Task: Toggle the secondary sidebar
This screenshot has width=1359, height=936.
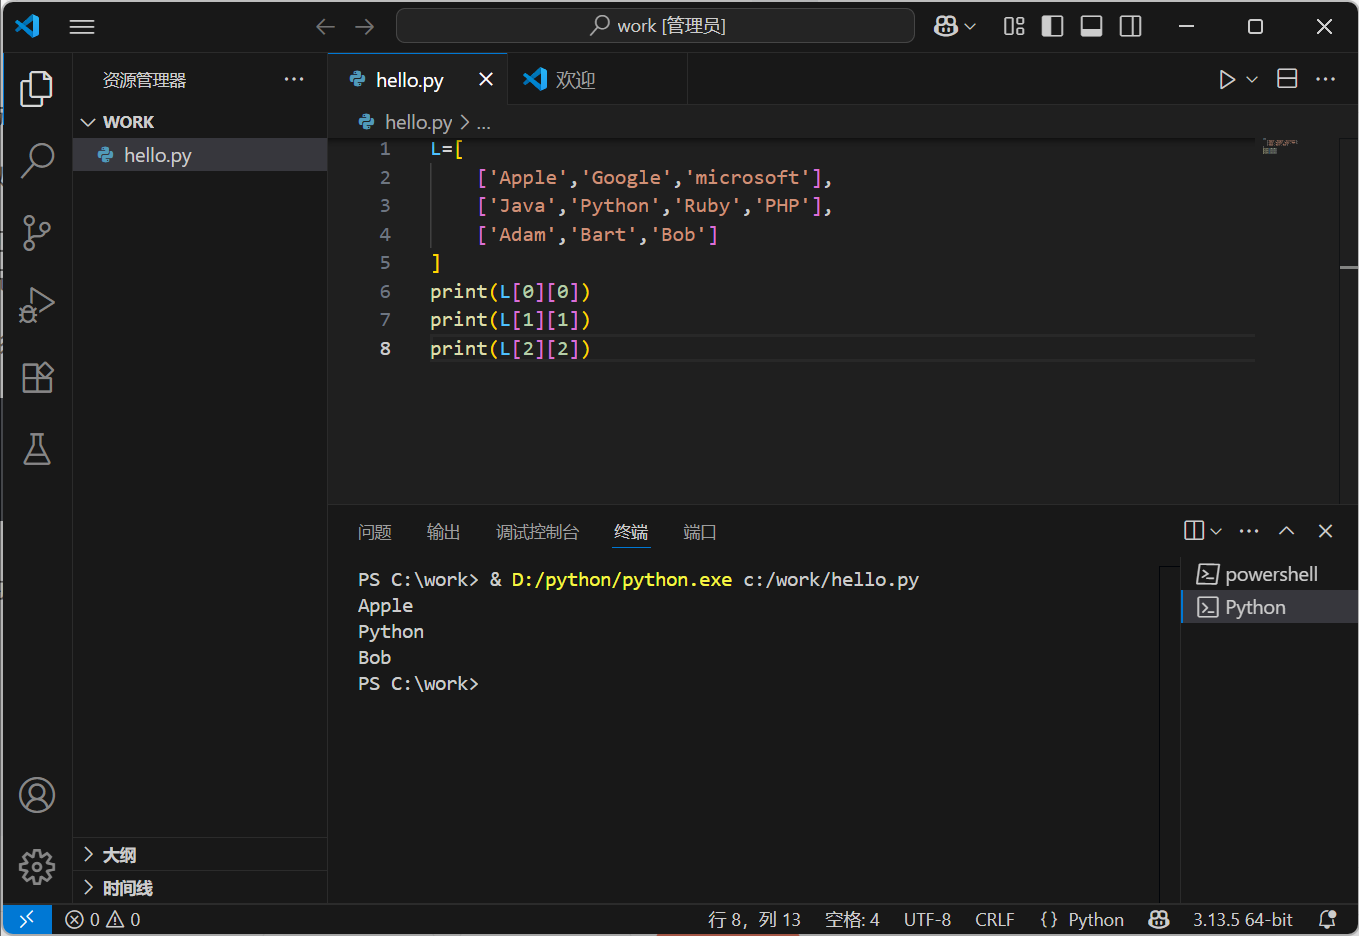Action: (1130, 26)
